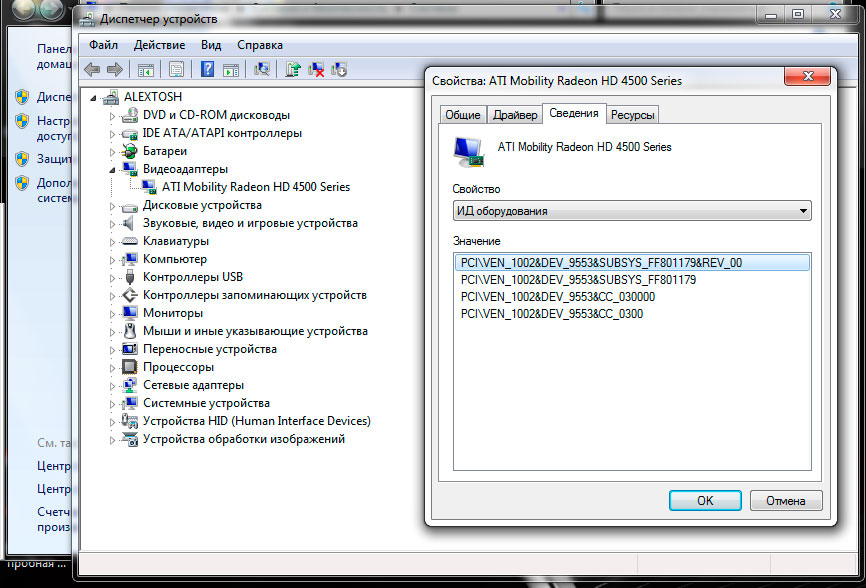The height and width of the screenshot is (588, 866).
Task: Click the Help question mark toolbar icon
Action: tap(207, 69)
